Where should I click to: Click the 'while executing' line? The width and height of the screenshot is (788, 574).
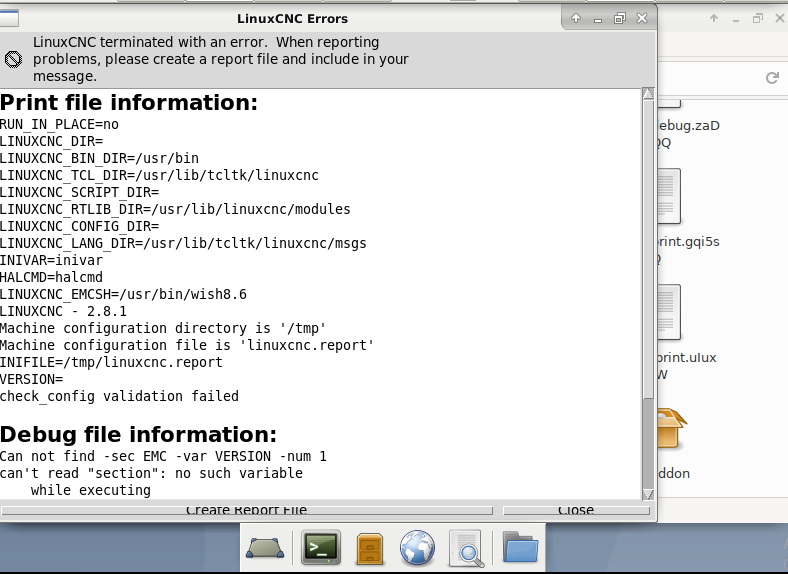coord(90,491)
